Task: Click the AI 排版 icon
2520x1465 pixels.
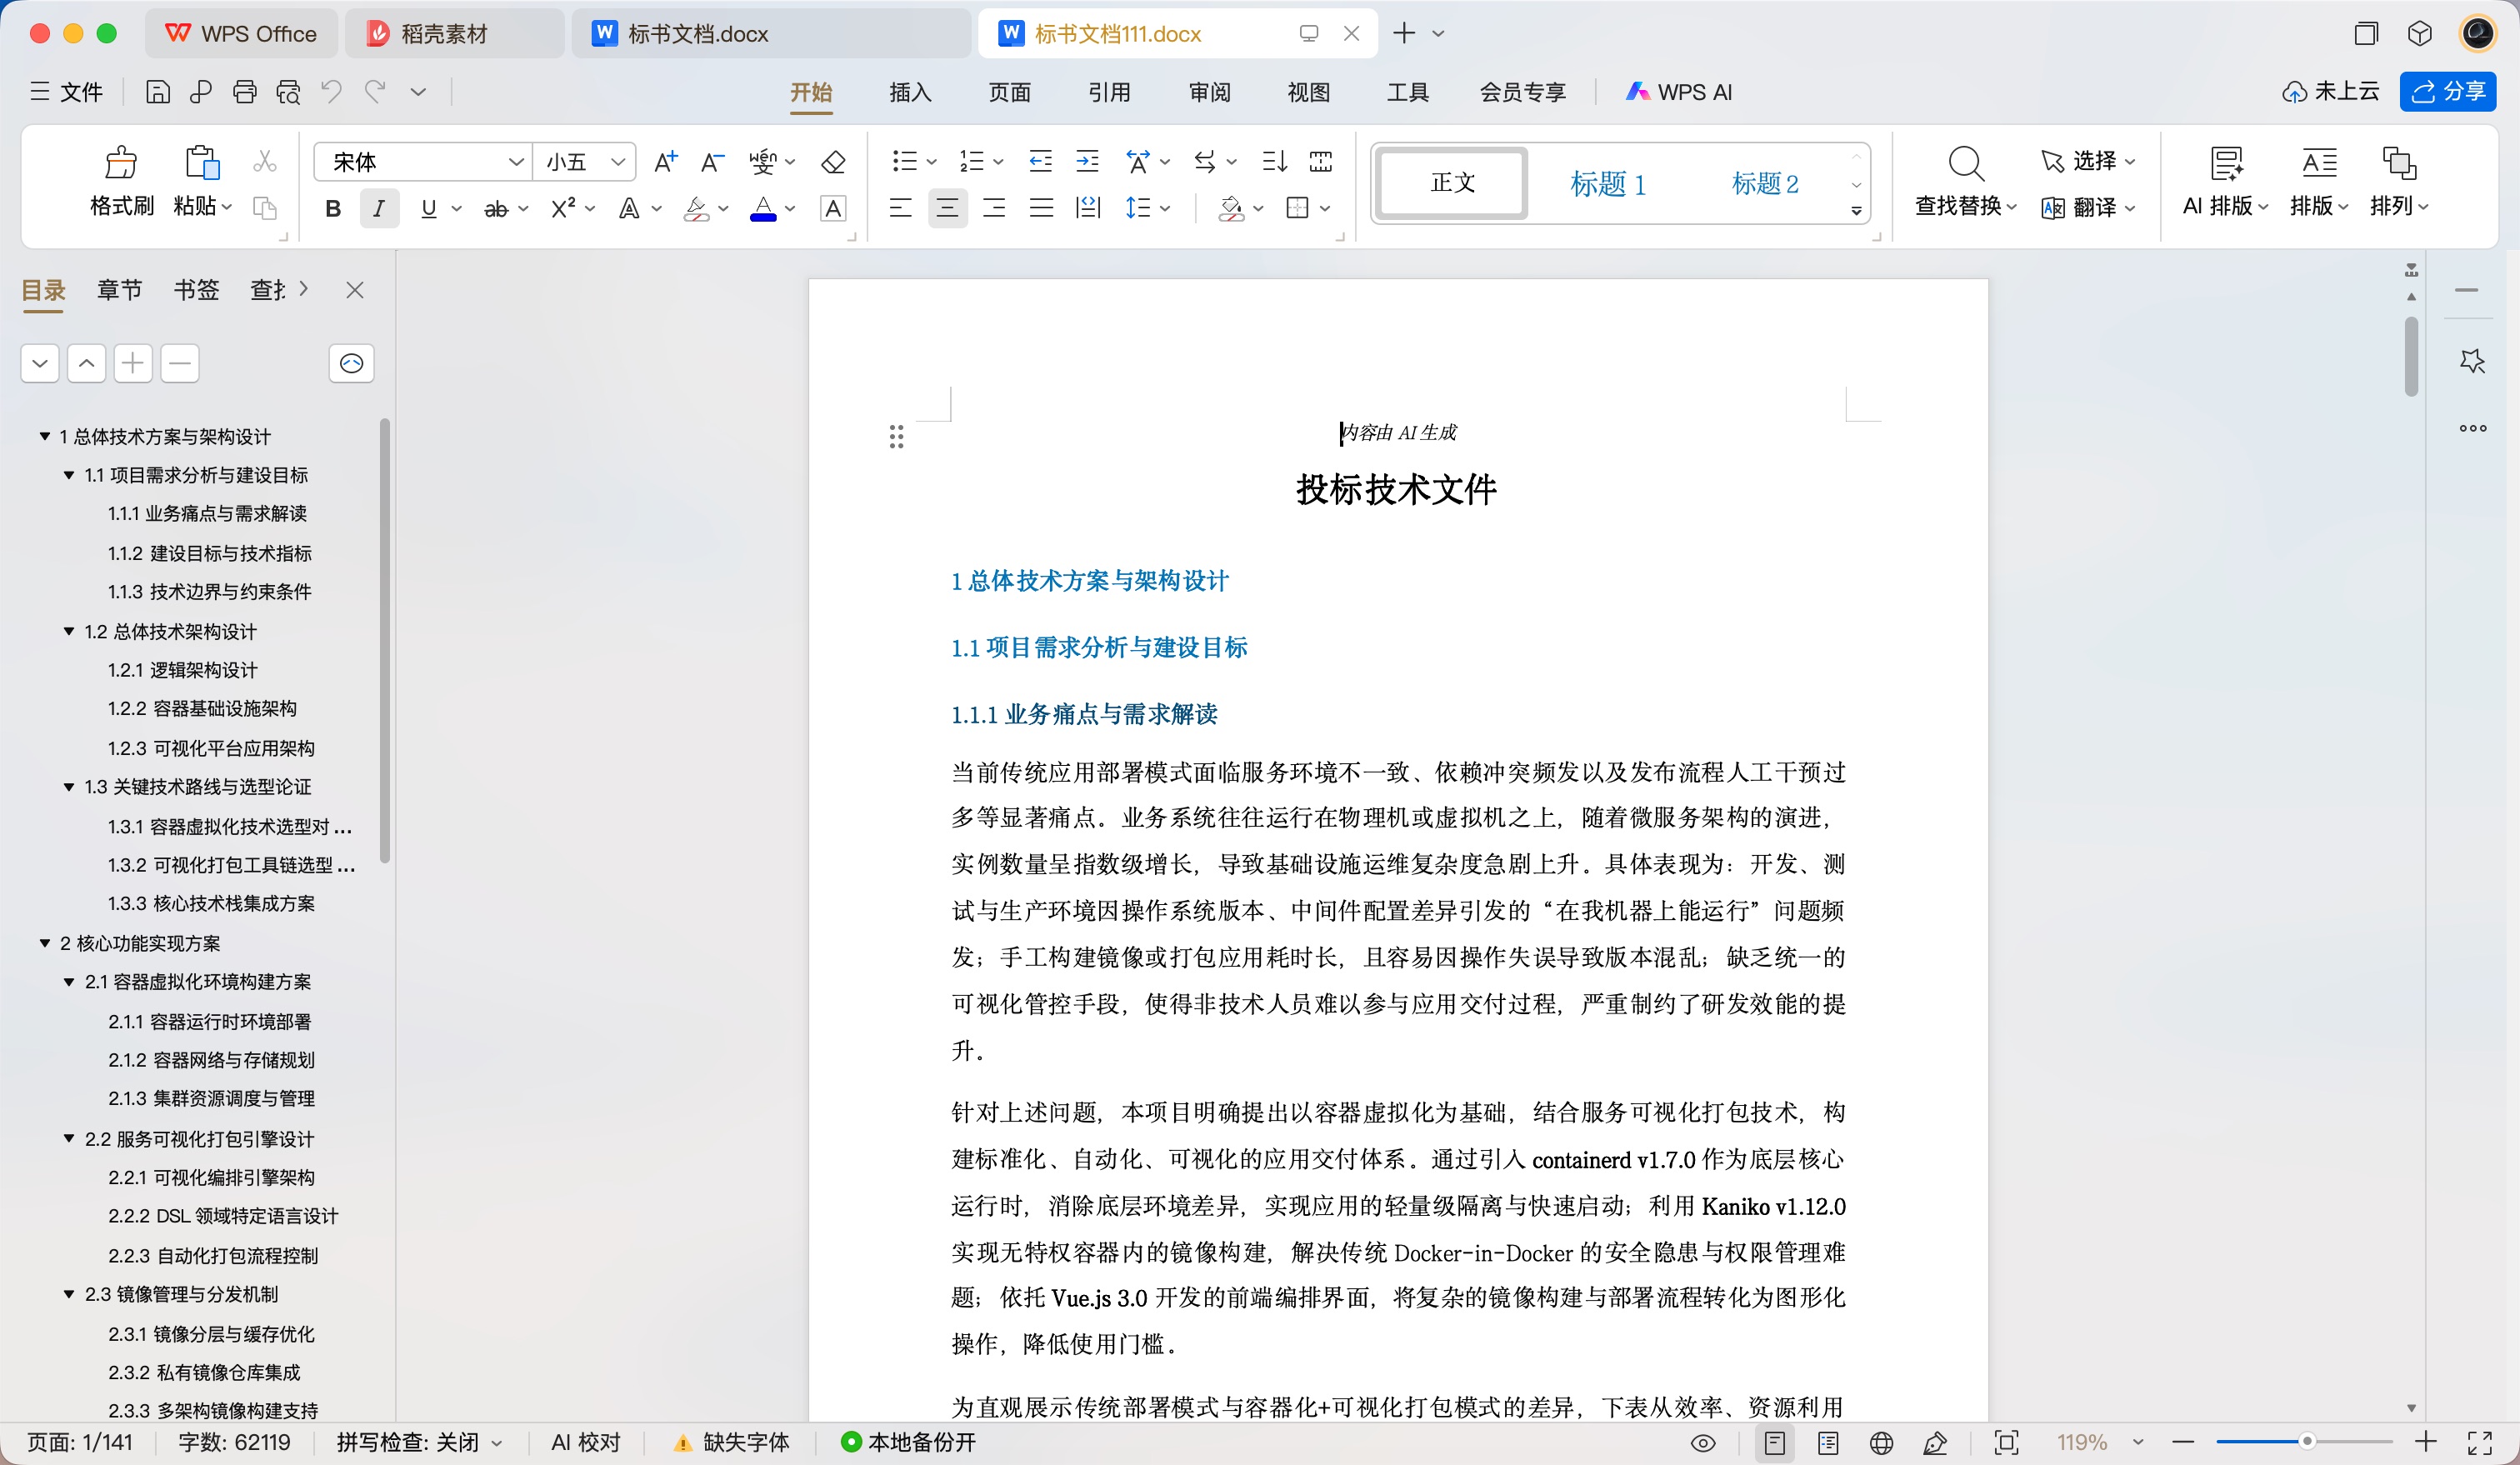Action: point(2225,163)
